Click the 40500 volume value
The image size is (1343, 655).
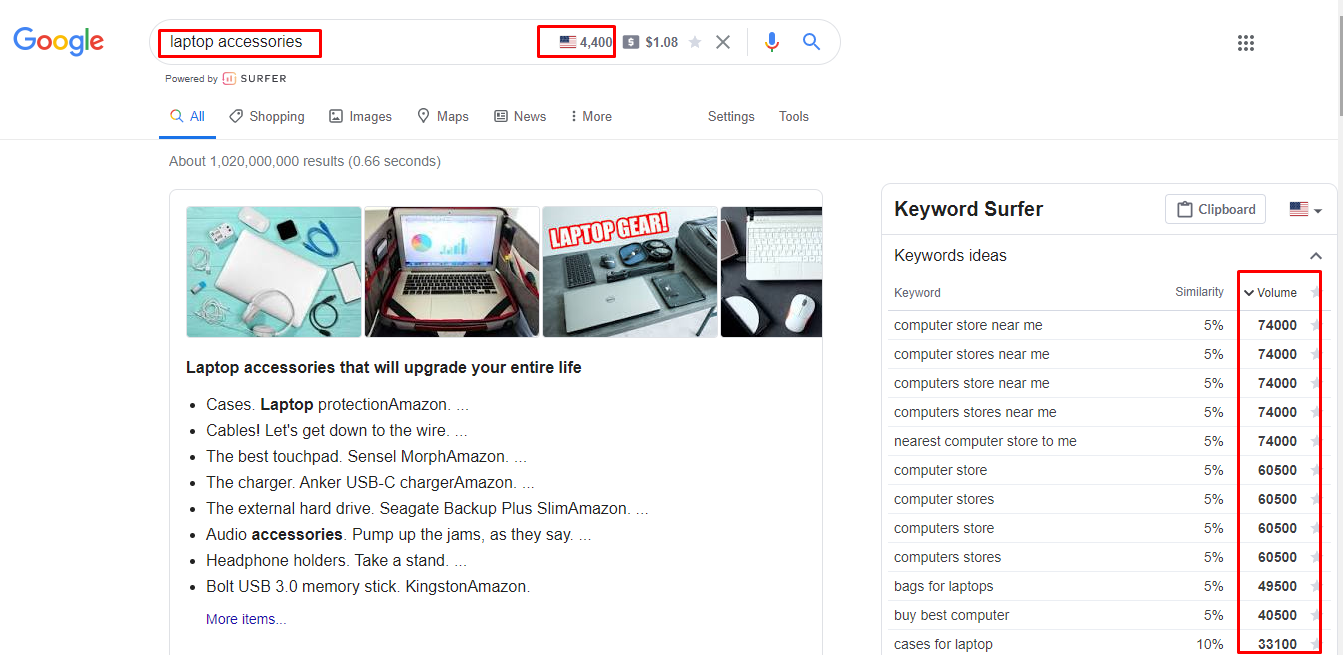[x=1277, y=615]
